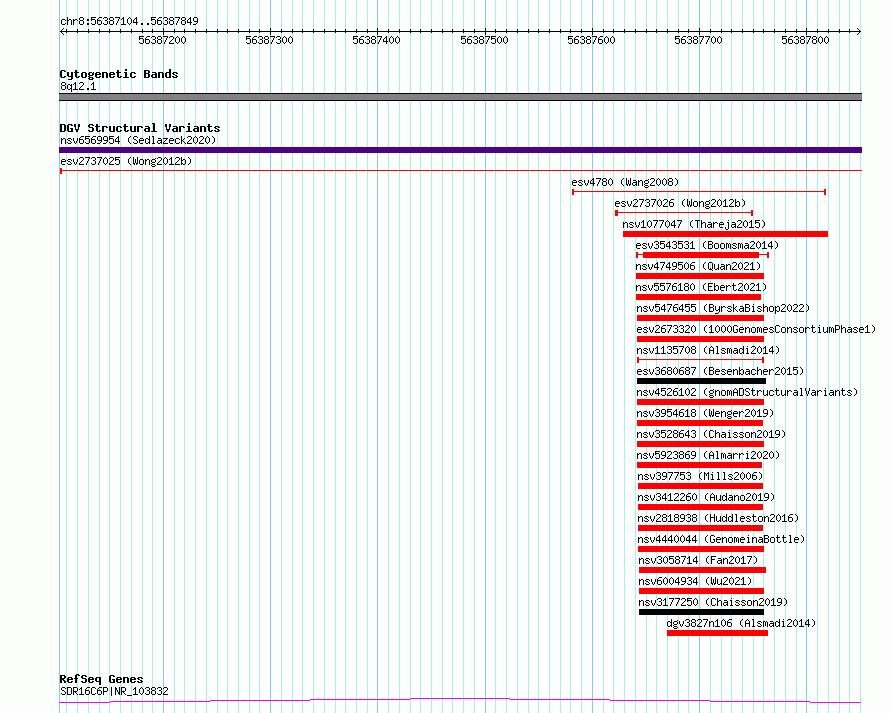
Task: Click nsv4749506 (Quan2021) label
Action: [698, 266]
